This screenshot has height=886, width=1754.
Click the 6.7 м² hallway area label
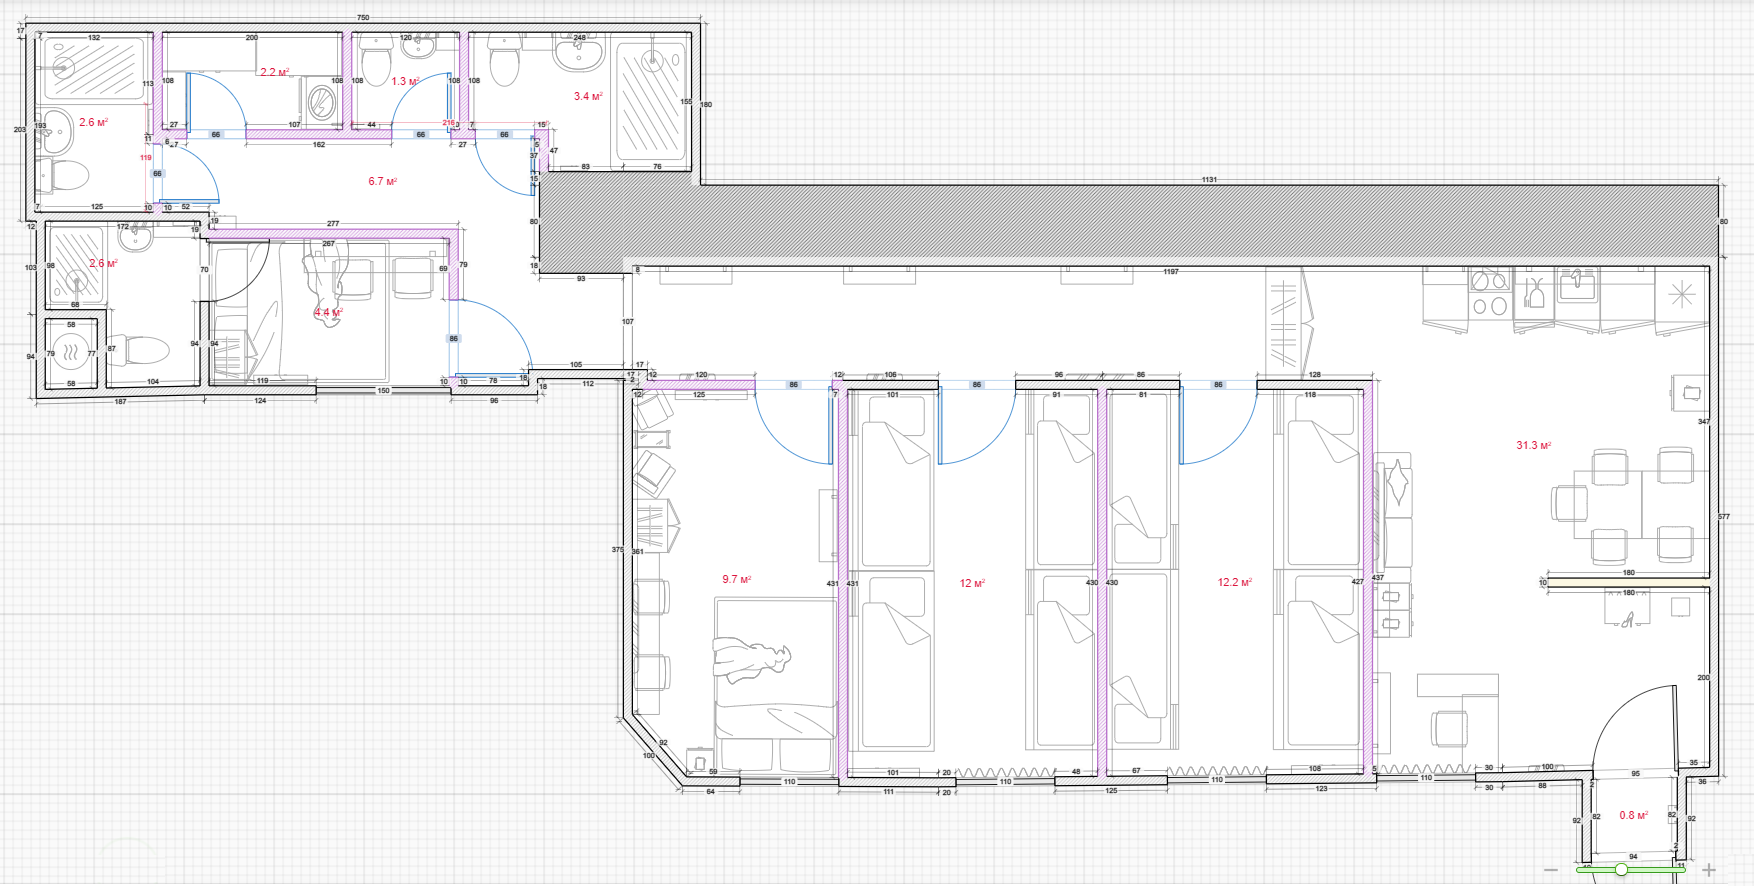(382, 182)
